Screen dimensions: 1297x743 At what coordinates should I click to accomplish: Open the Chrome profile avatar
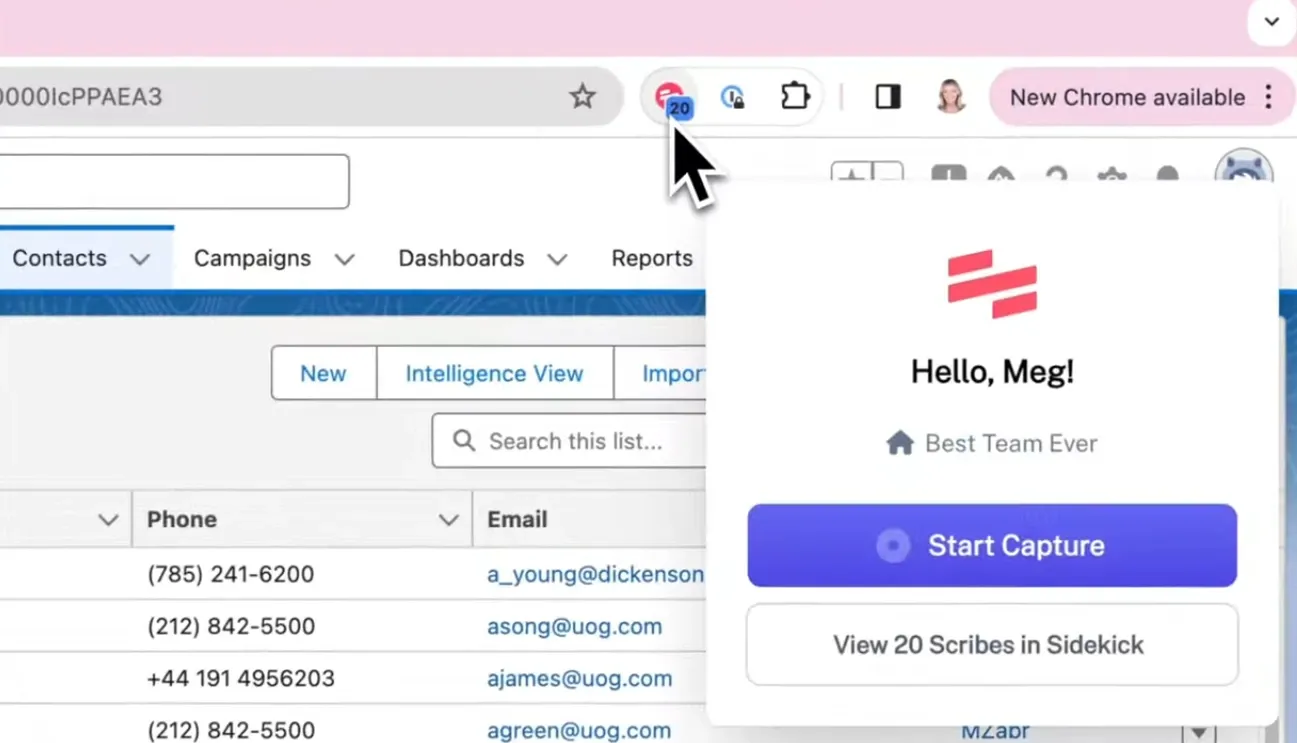[950, 96]
